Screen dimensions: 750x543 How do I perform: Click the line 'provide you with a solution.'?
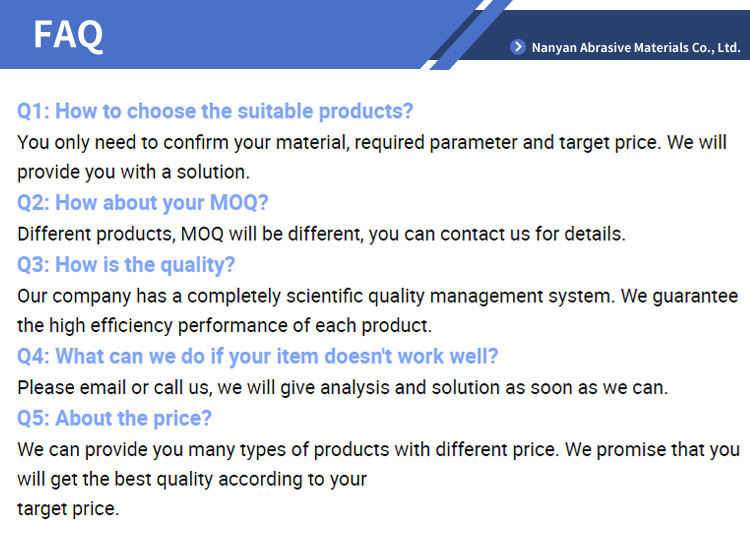tap(133, 172)
